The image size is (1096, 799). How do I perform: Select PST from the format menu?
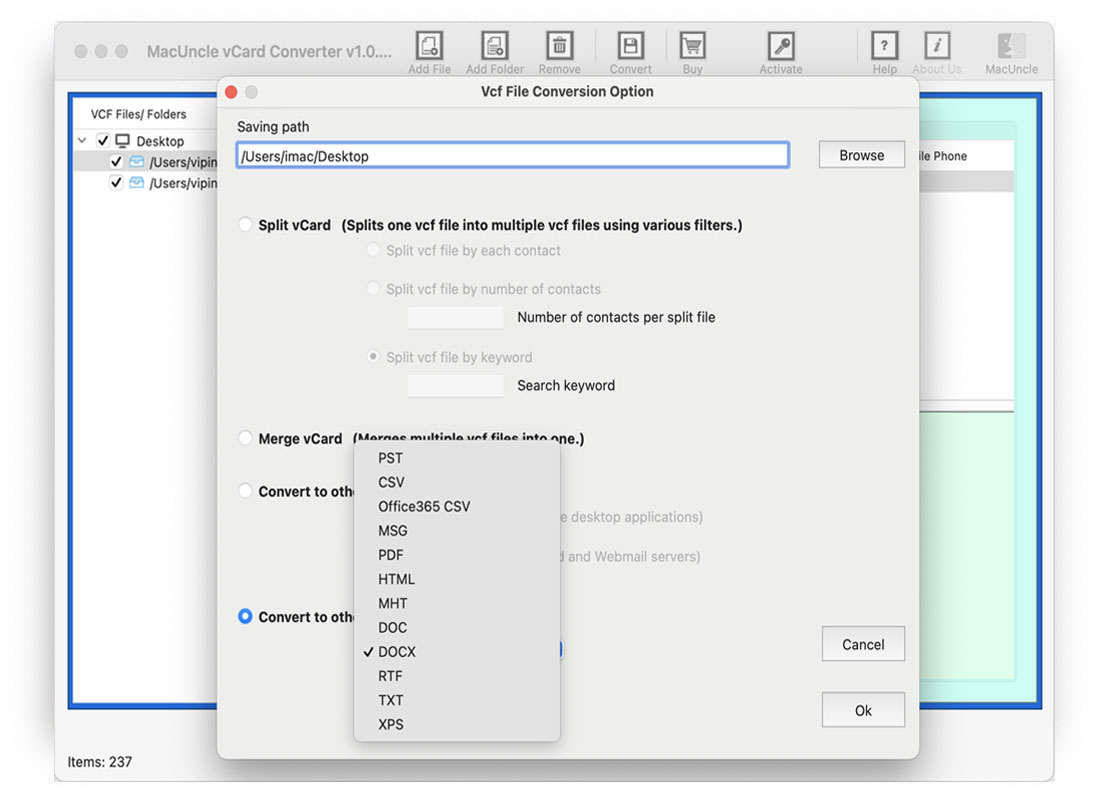[x=389, y=458]
